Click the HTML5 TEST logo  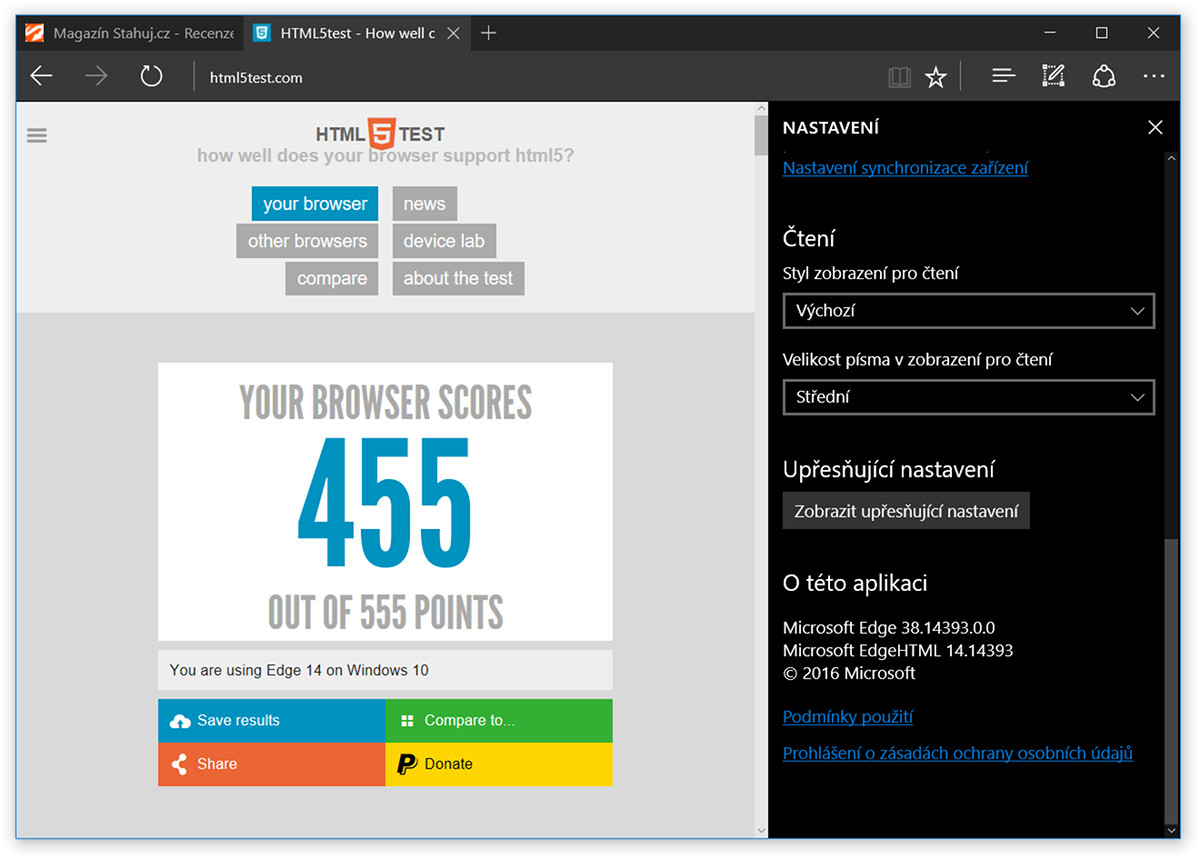tap(381, 133)
